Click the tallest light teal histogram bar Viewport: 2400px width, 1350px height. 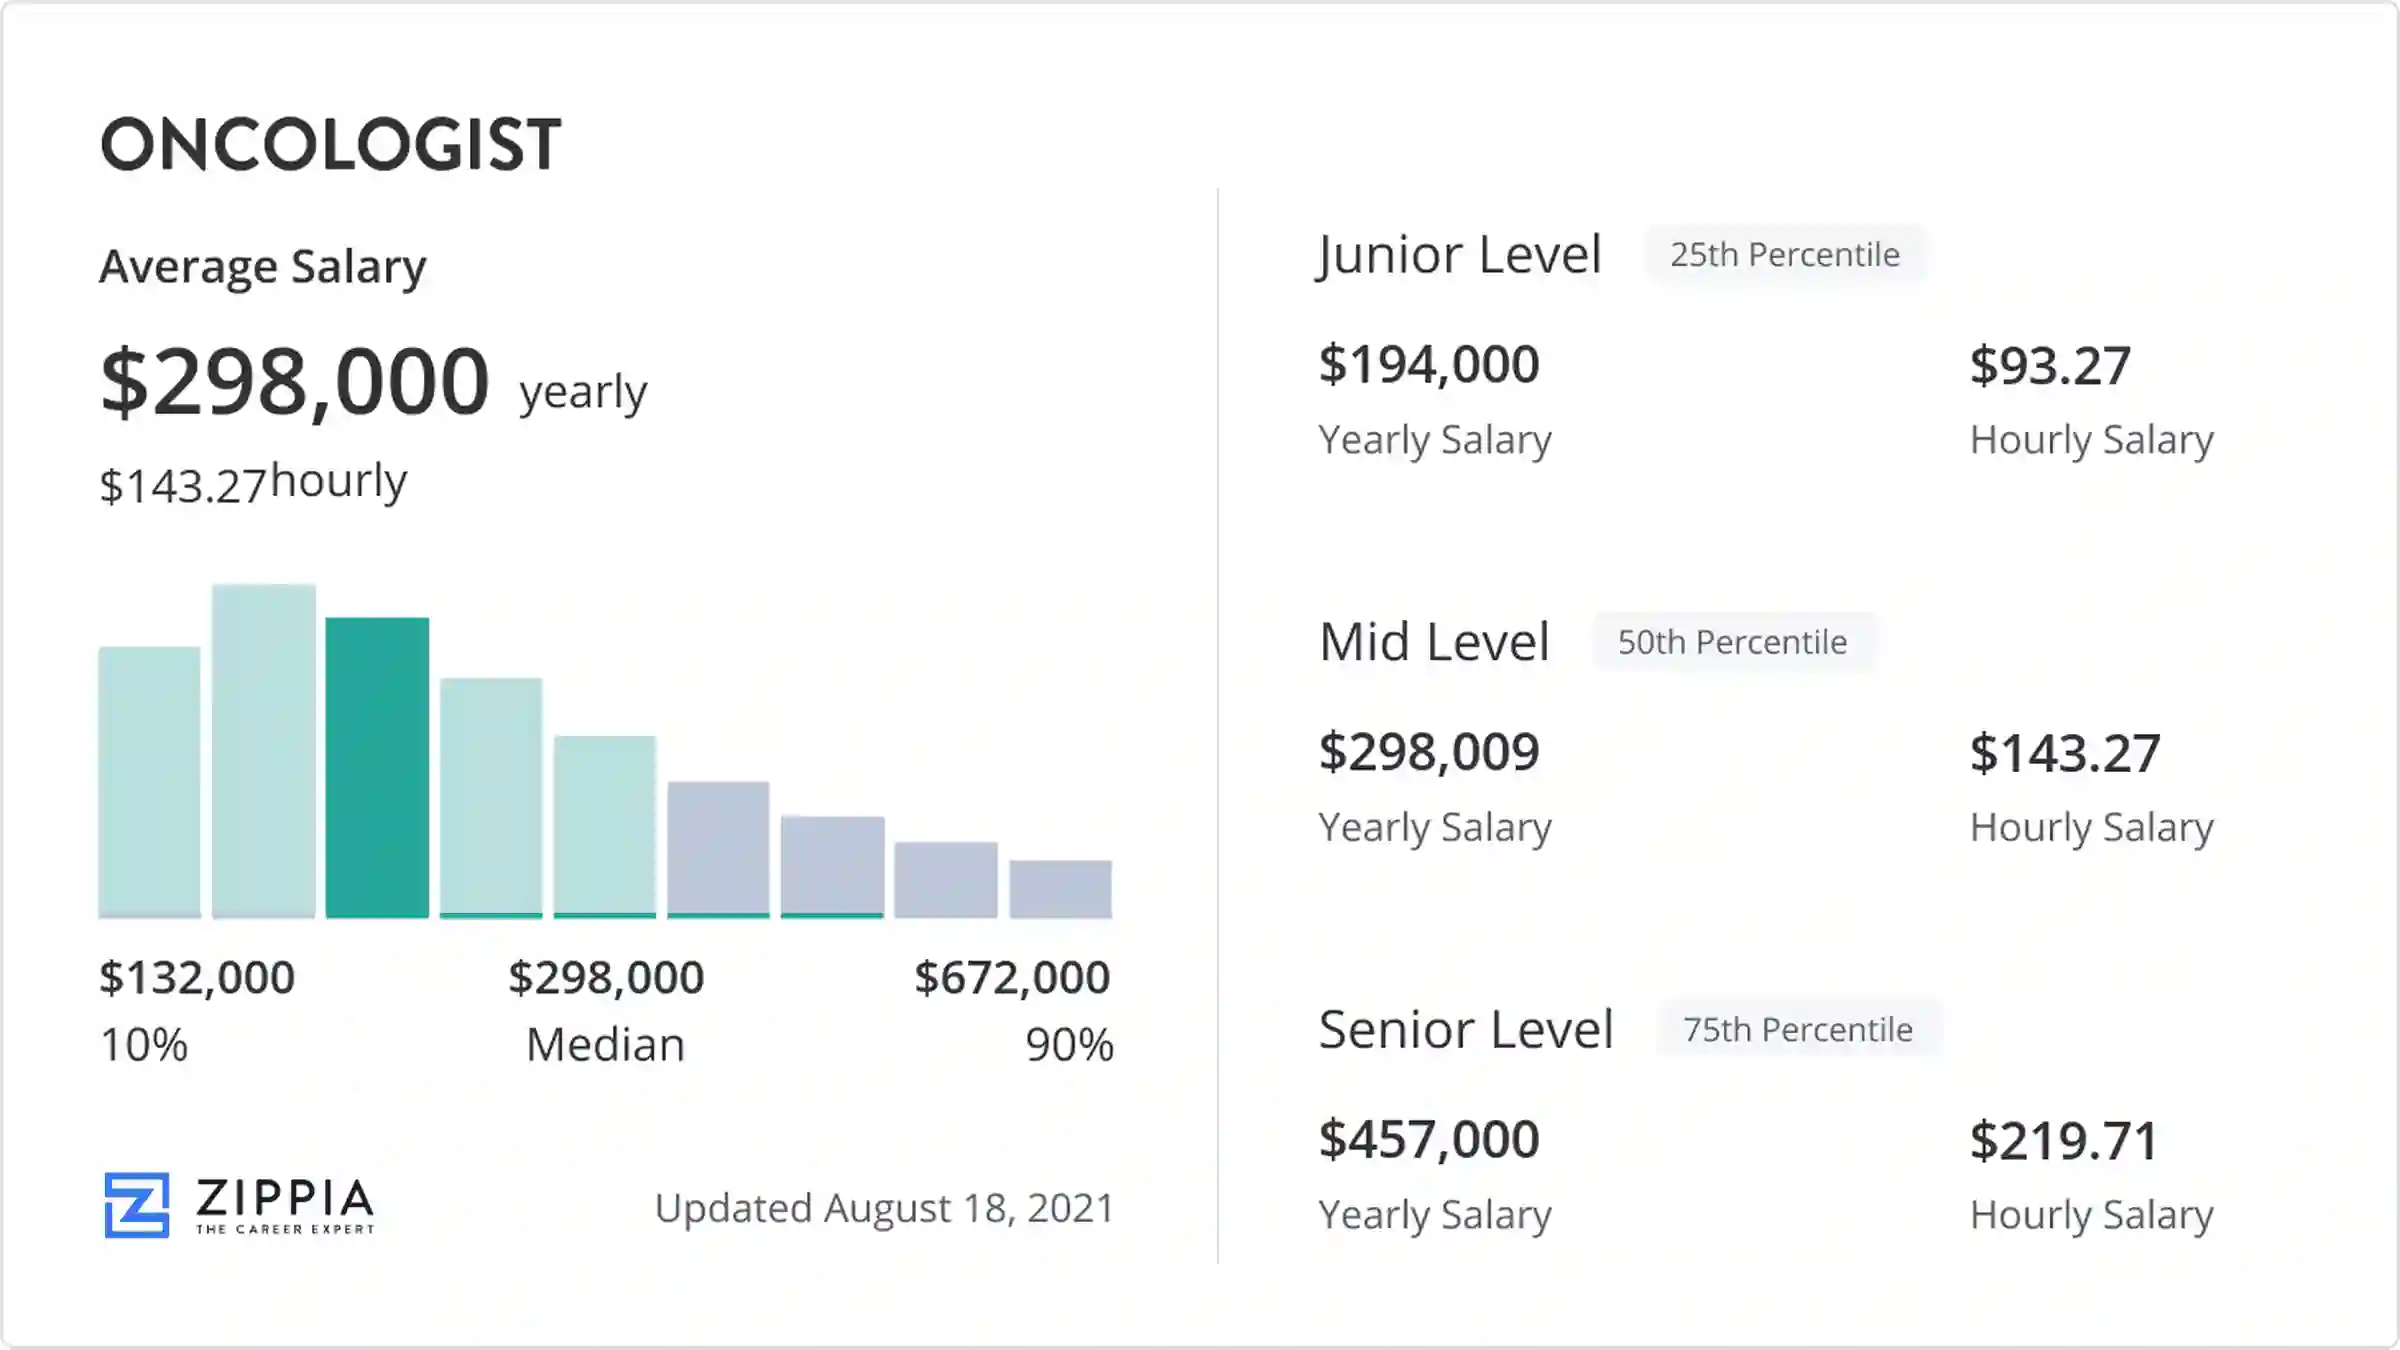tap(264, 750)
